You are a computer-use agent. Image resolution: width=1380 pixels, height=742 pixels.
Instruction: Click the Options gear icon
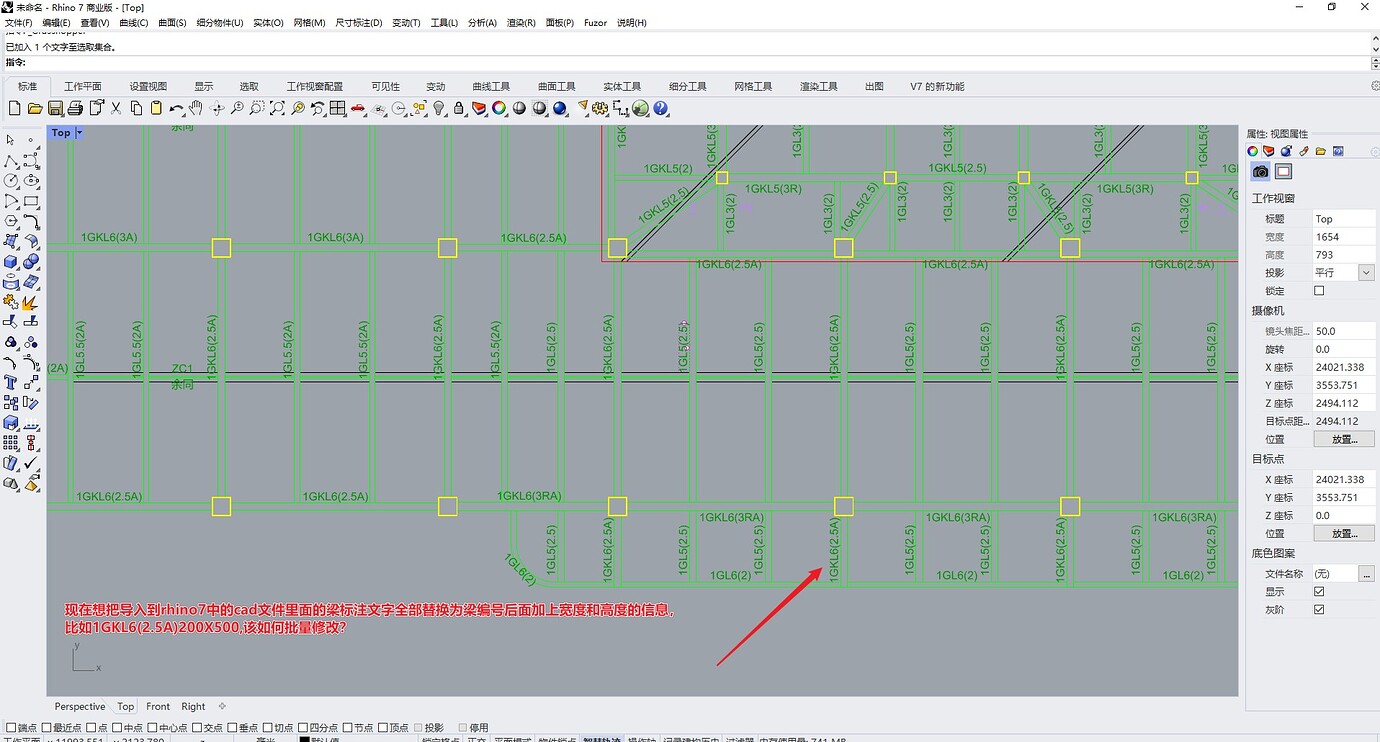600,108
